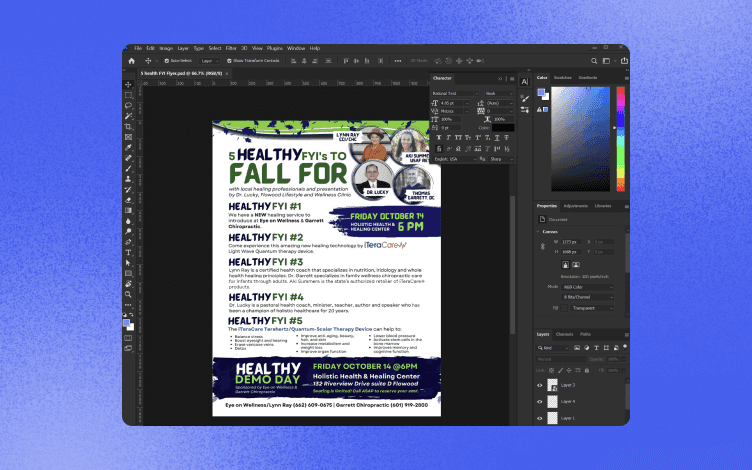
Task: Hide Layer 3 using its eye icon
Action: [540, 385]
